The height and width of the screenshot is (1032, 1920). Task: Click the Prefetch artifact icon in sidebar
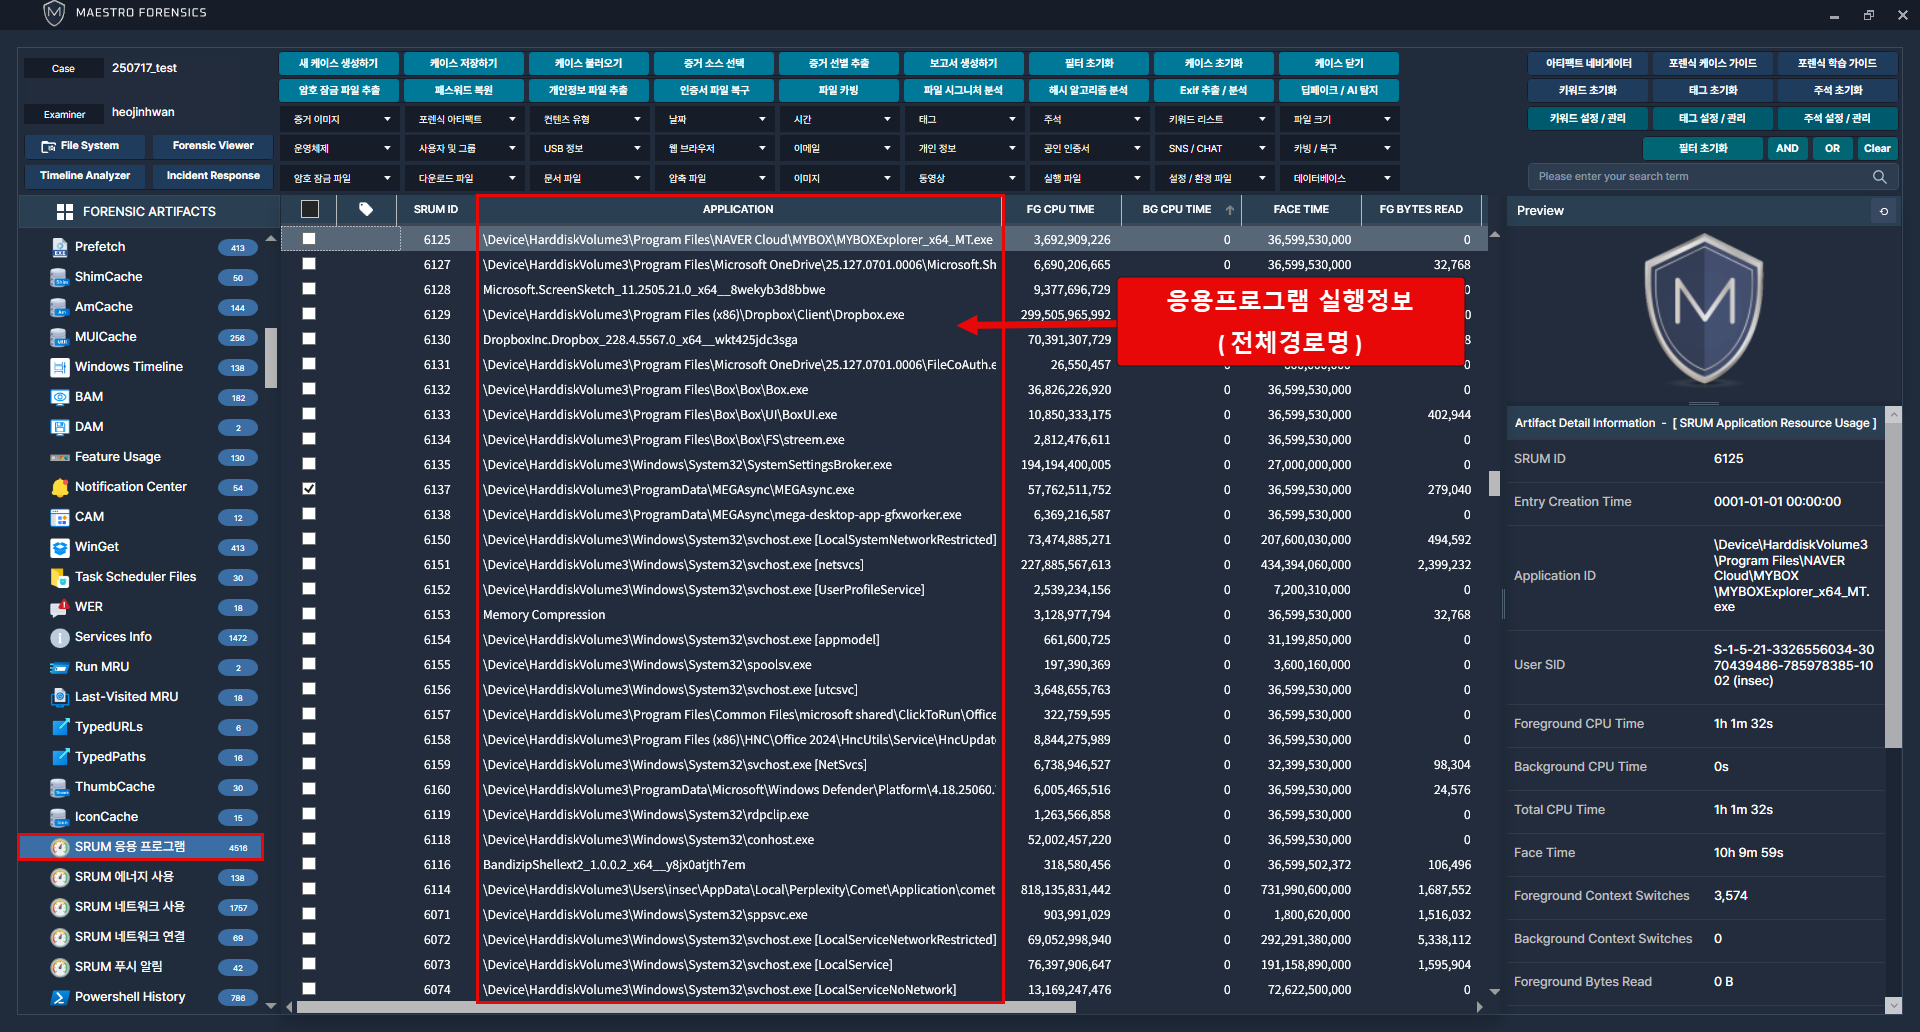click(x=59, y=247)
